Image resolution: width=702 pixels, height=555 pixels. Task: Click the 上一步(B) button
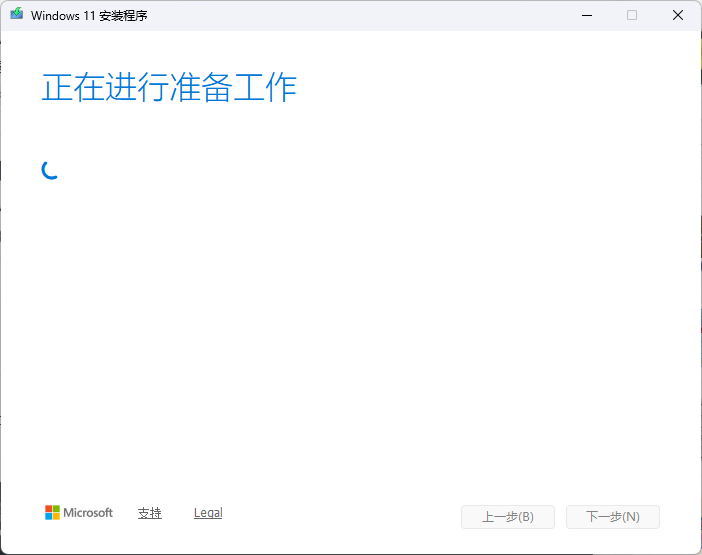[508, 517]
